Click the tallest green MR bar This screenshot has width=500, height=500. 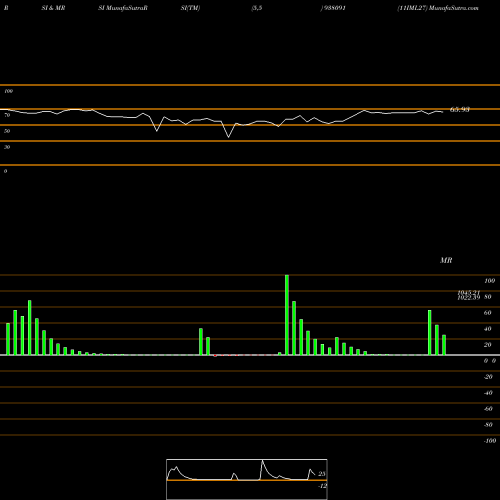coord(287,315)
